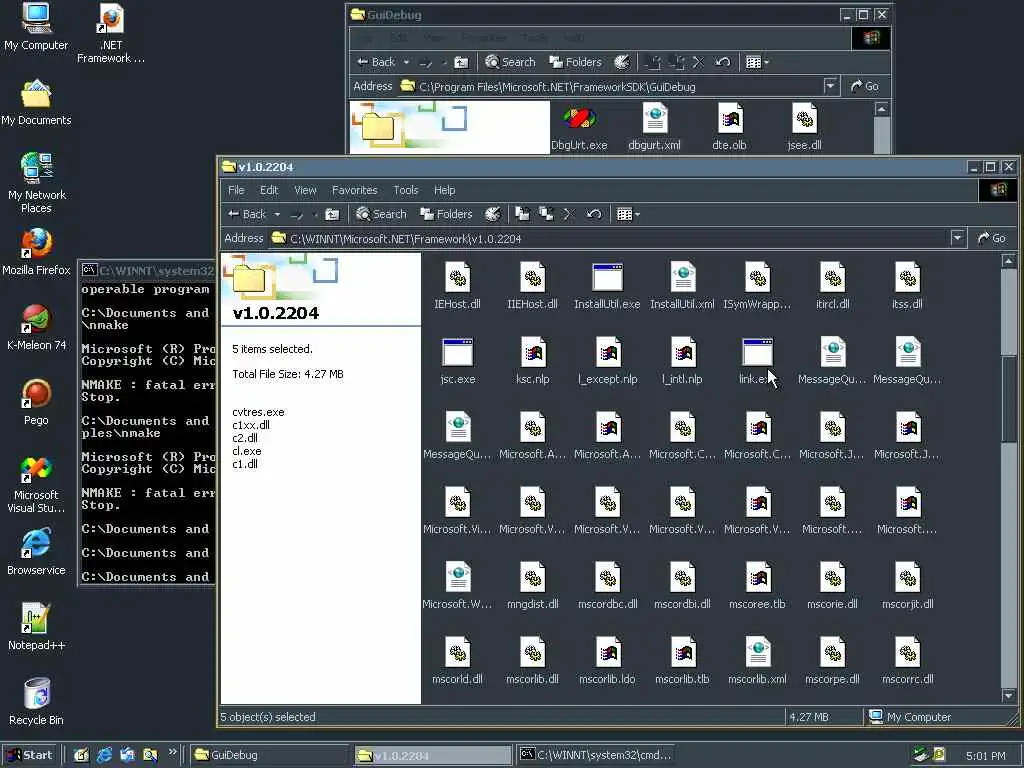Screen dimensions: 1024x768
Task: Open Favorites menu in v1.0.2204 window
Action: pyautogui.click(x=355, y=190)
